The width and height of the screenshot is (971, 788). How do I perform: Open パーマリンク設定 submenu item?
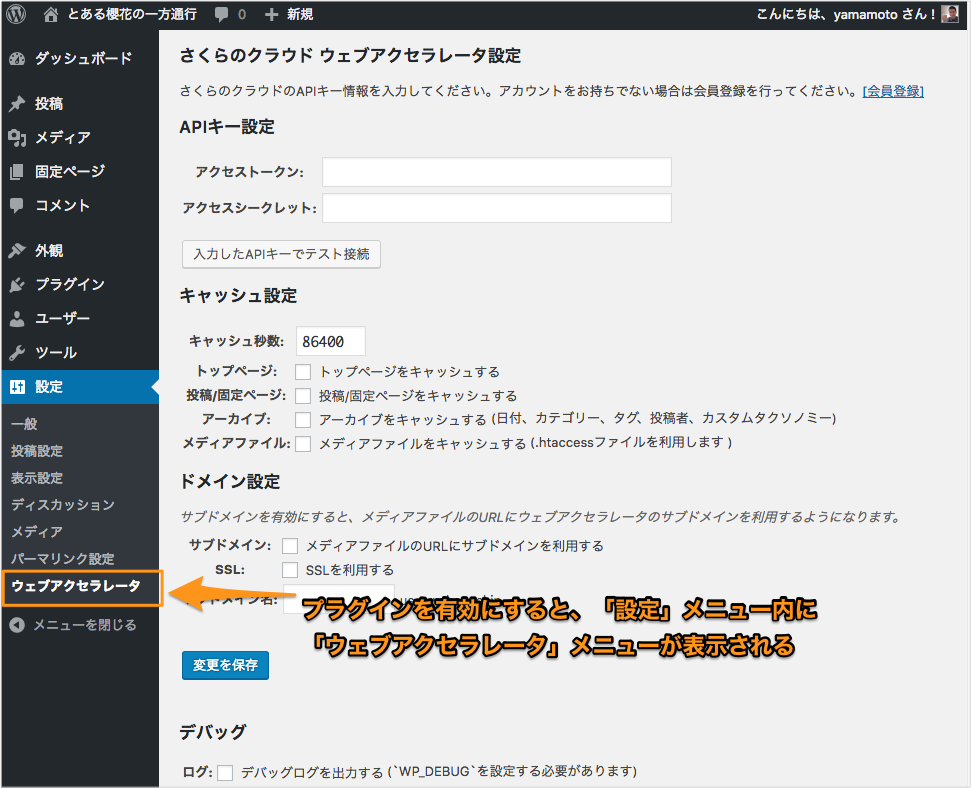(x=63, y=559)
